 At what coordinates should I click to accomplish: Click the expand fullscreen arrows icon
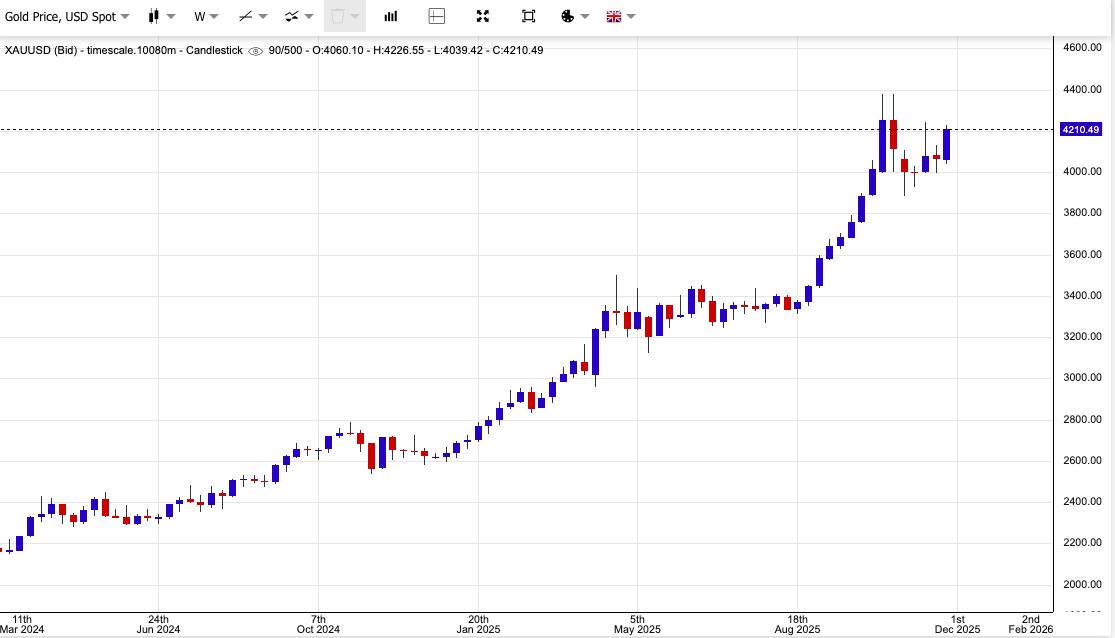point(483,16)
